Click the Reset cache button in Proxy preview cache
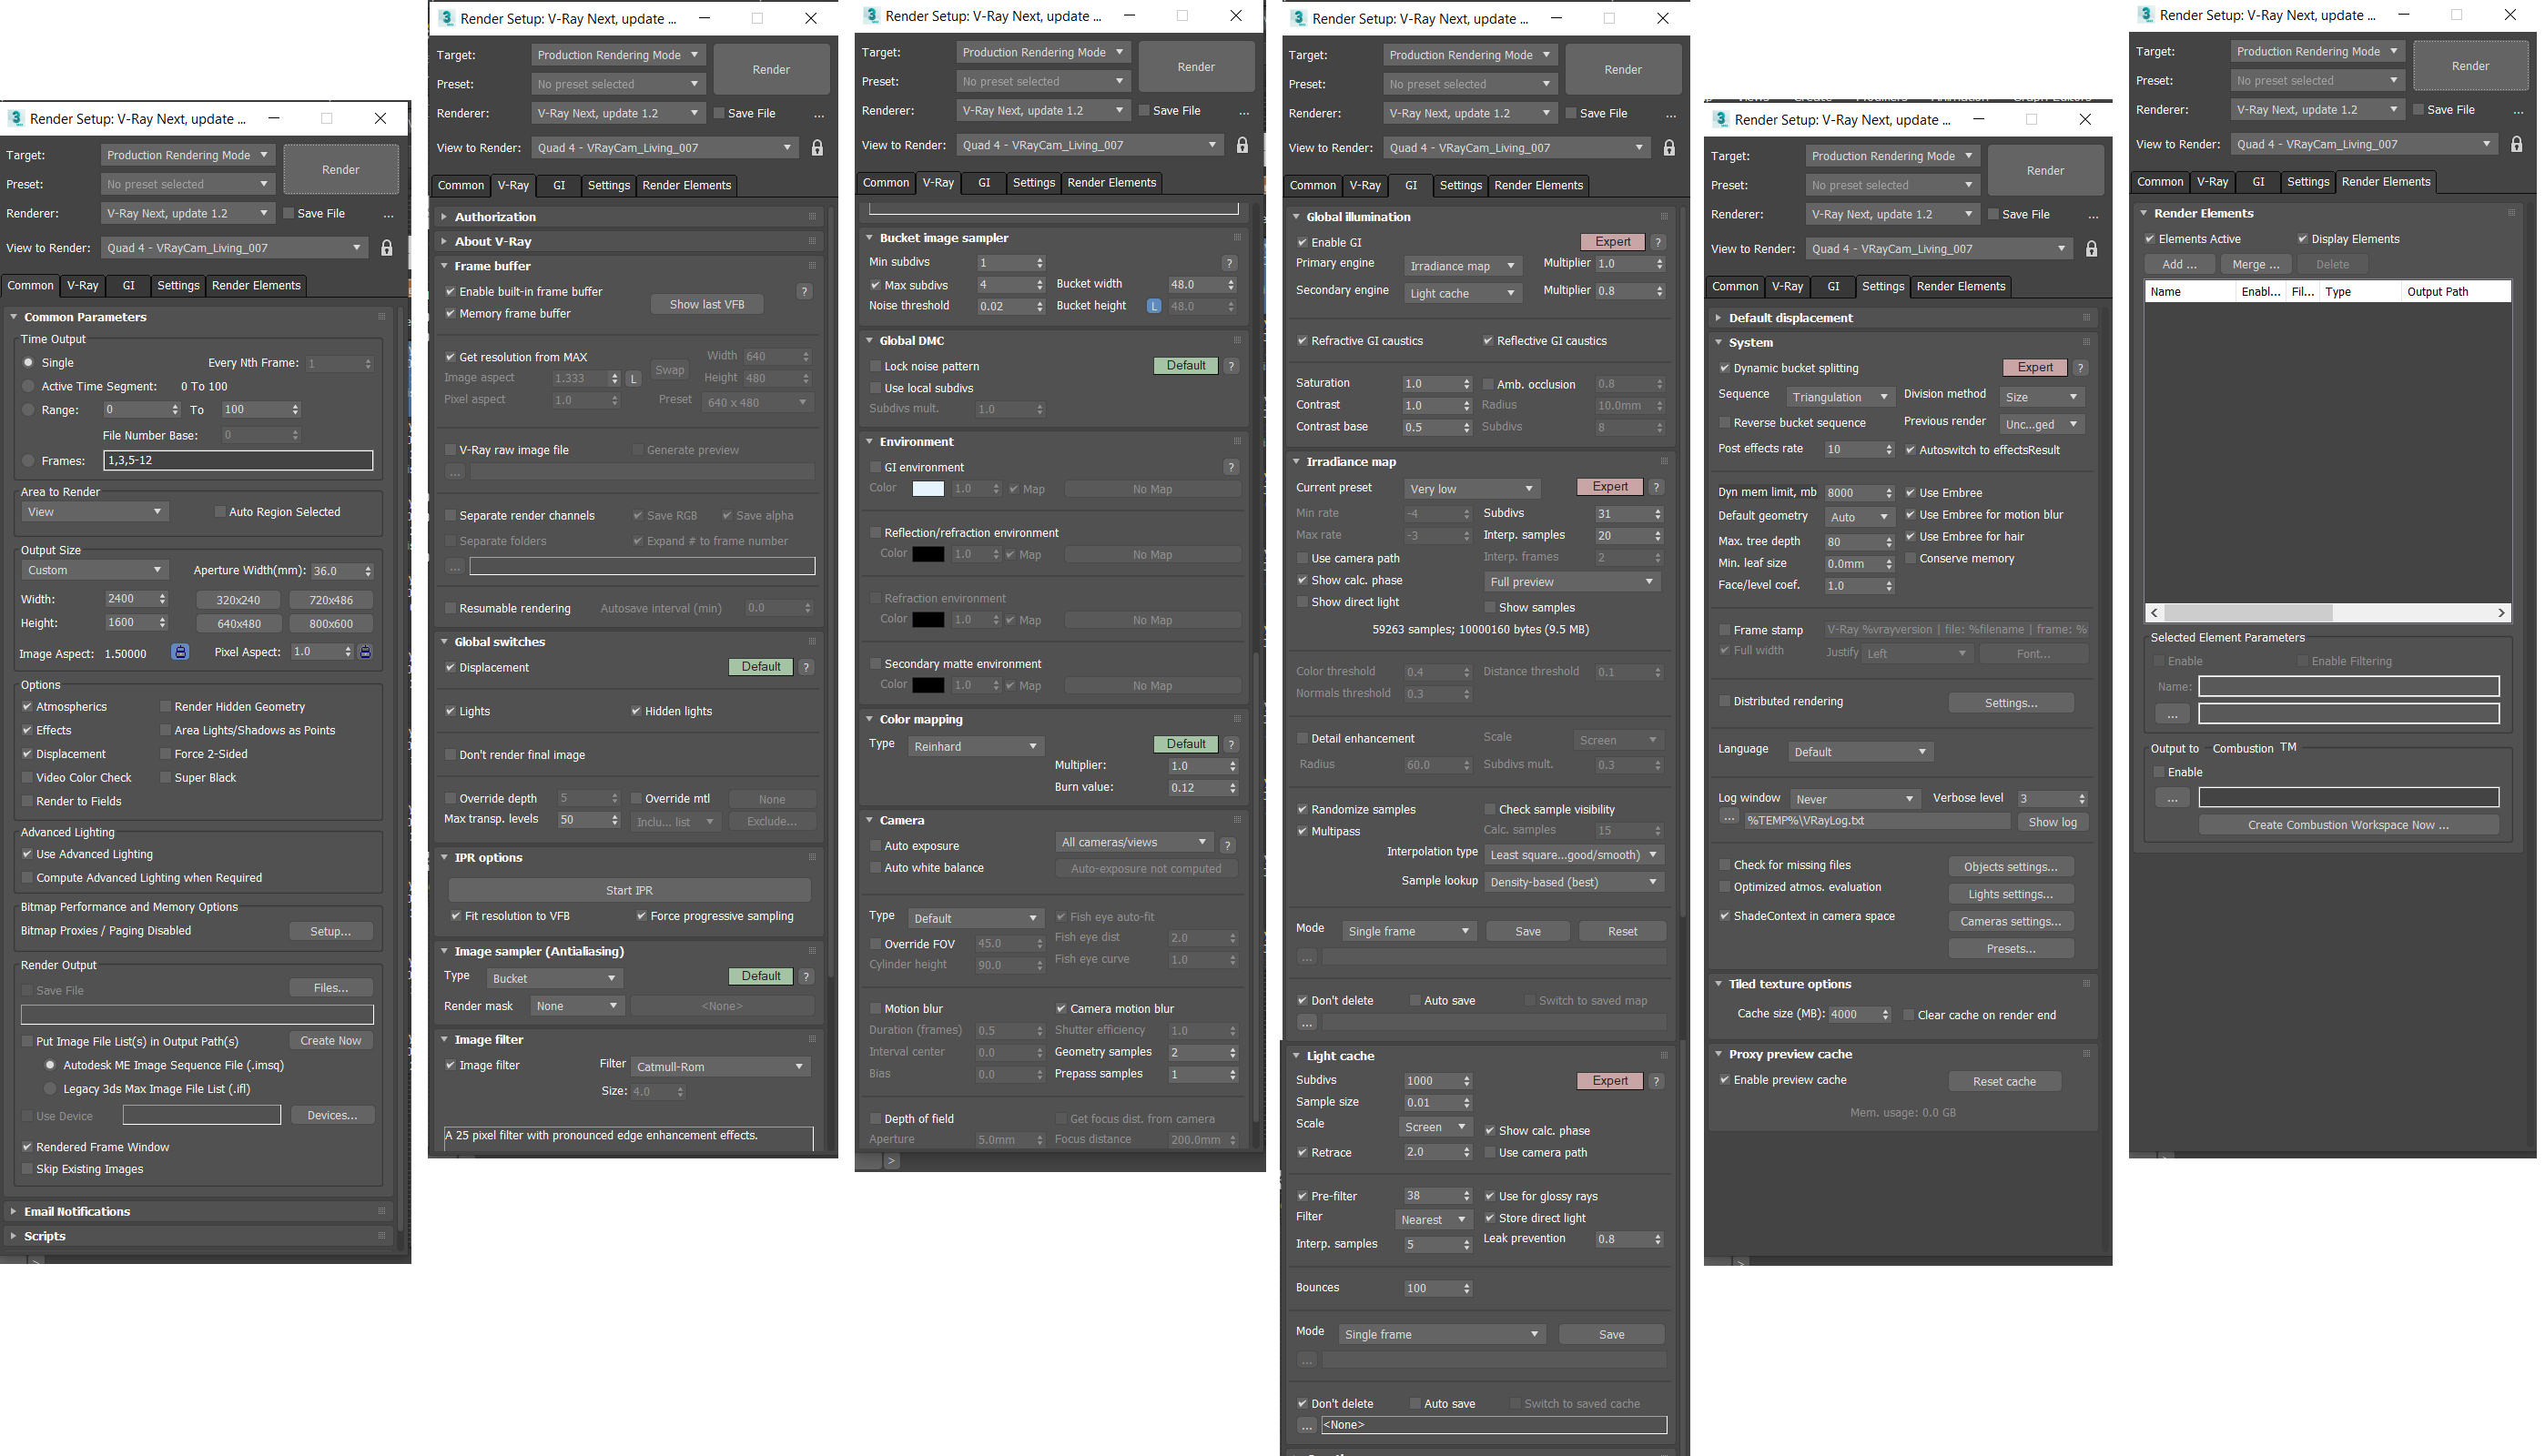This screenshot has width=2545, height=1456. coord(2007,1080)
